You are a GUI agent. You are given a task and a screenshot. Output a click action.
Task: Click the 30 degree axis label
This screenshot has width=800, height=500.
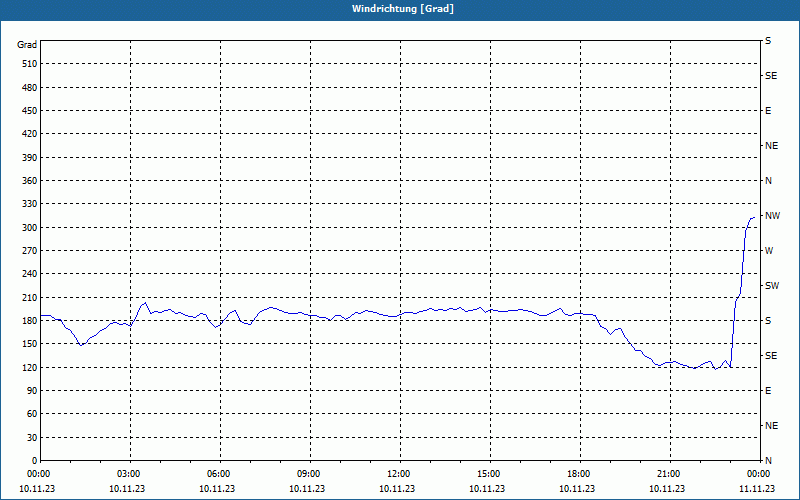[x=32, y=438]
